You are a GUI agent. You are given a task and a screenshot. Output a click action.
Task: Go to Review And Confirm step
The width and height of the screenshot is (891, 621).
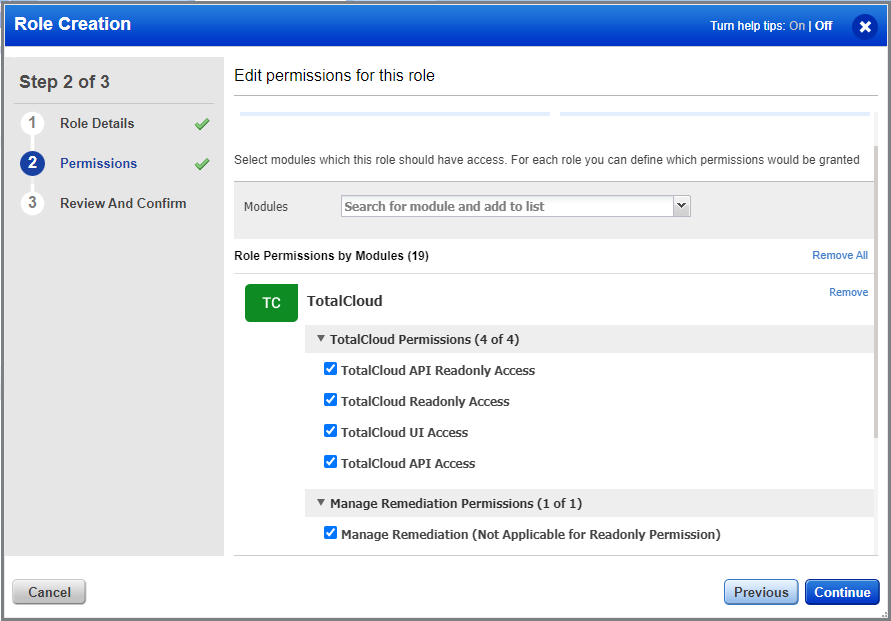coord(123,203)
